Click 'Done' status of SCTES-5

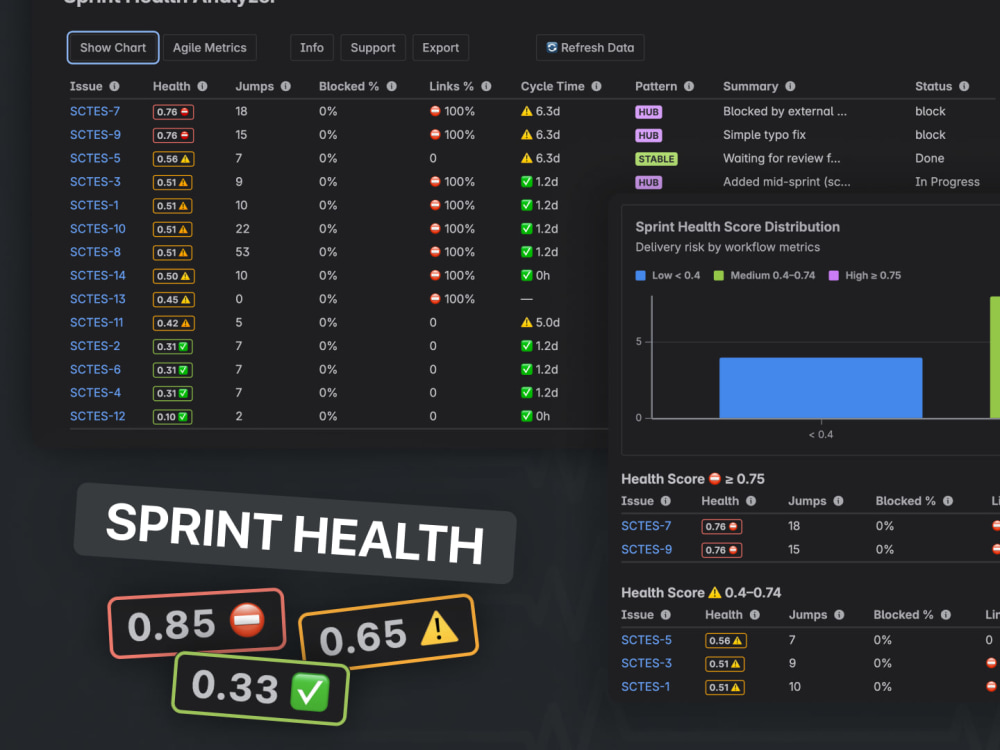click(930, 158)
